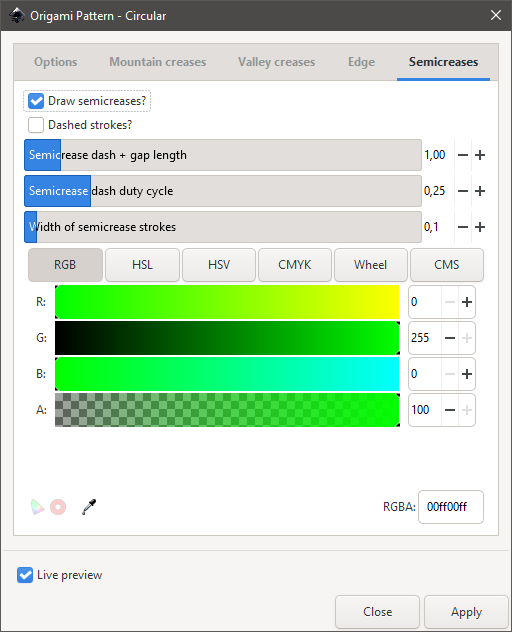
Task: Decrease the A alpha value
Action: [450, 410]
